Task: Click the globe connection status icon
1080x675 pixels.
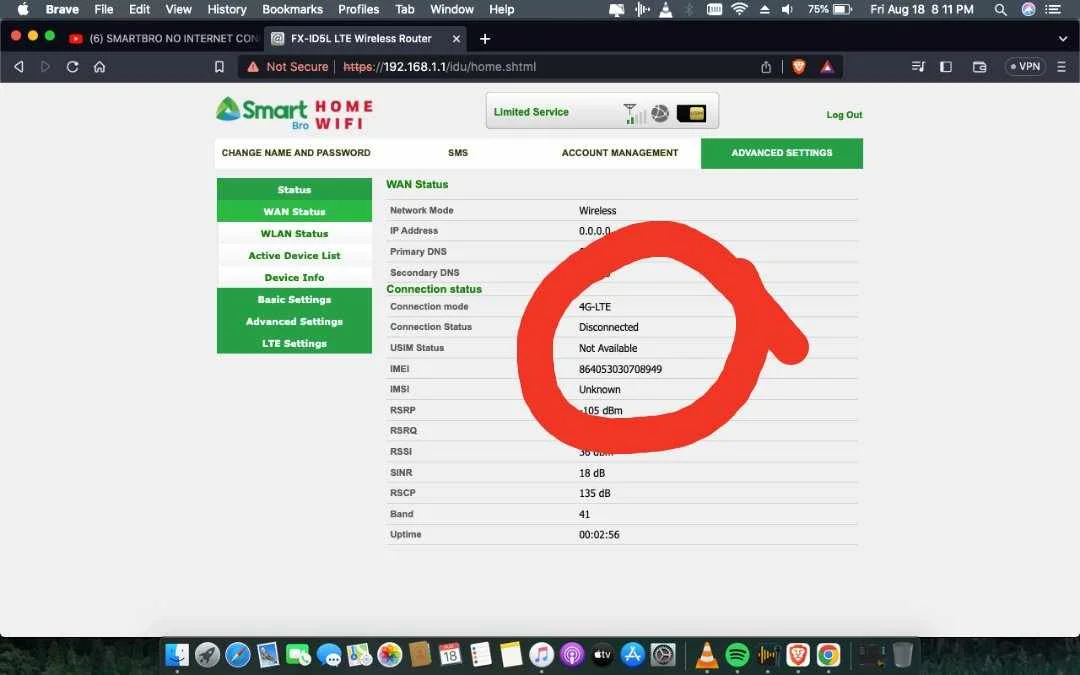Action: click(660, 114)
